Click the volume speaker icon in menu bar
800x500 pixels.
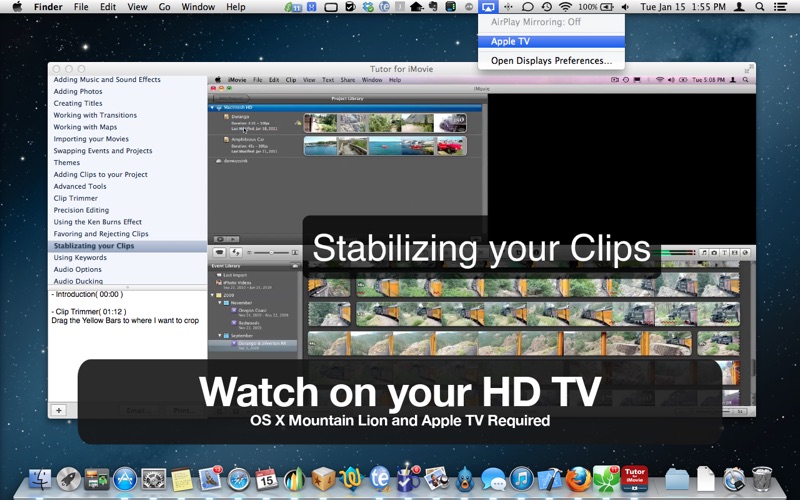click(x=626, y=7)
